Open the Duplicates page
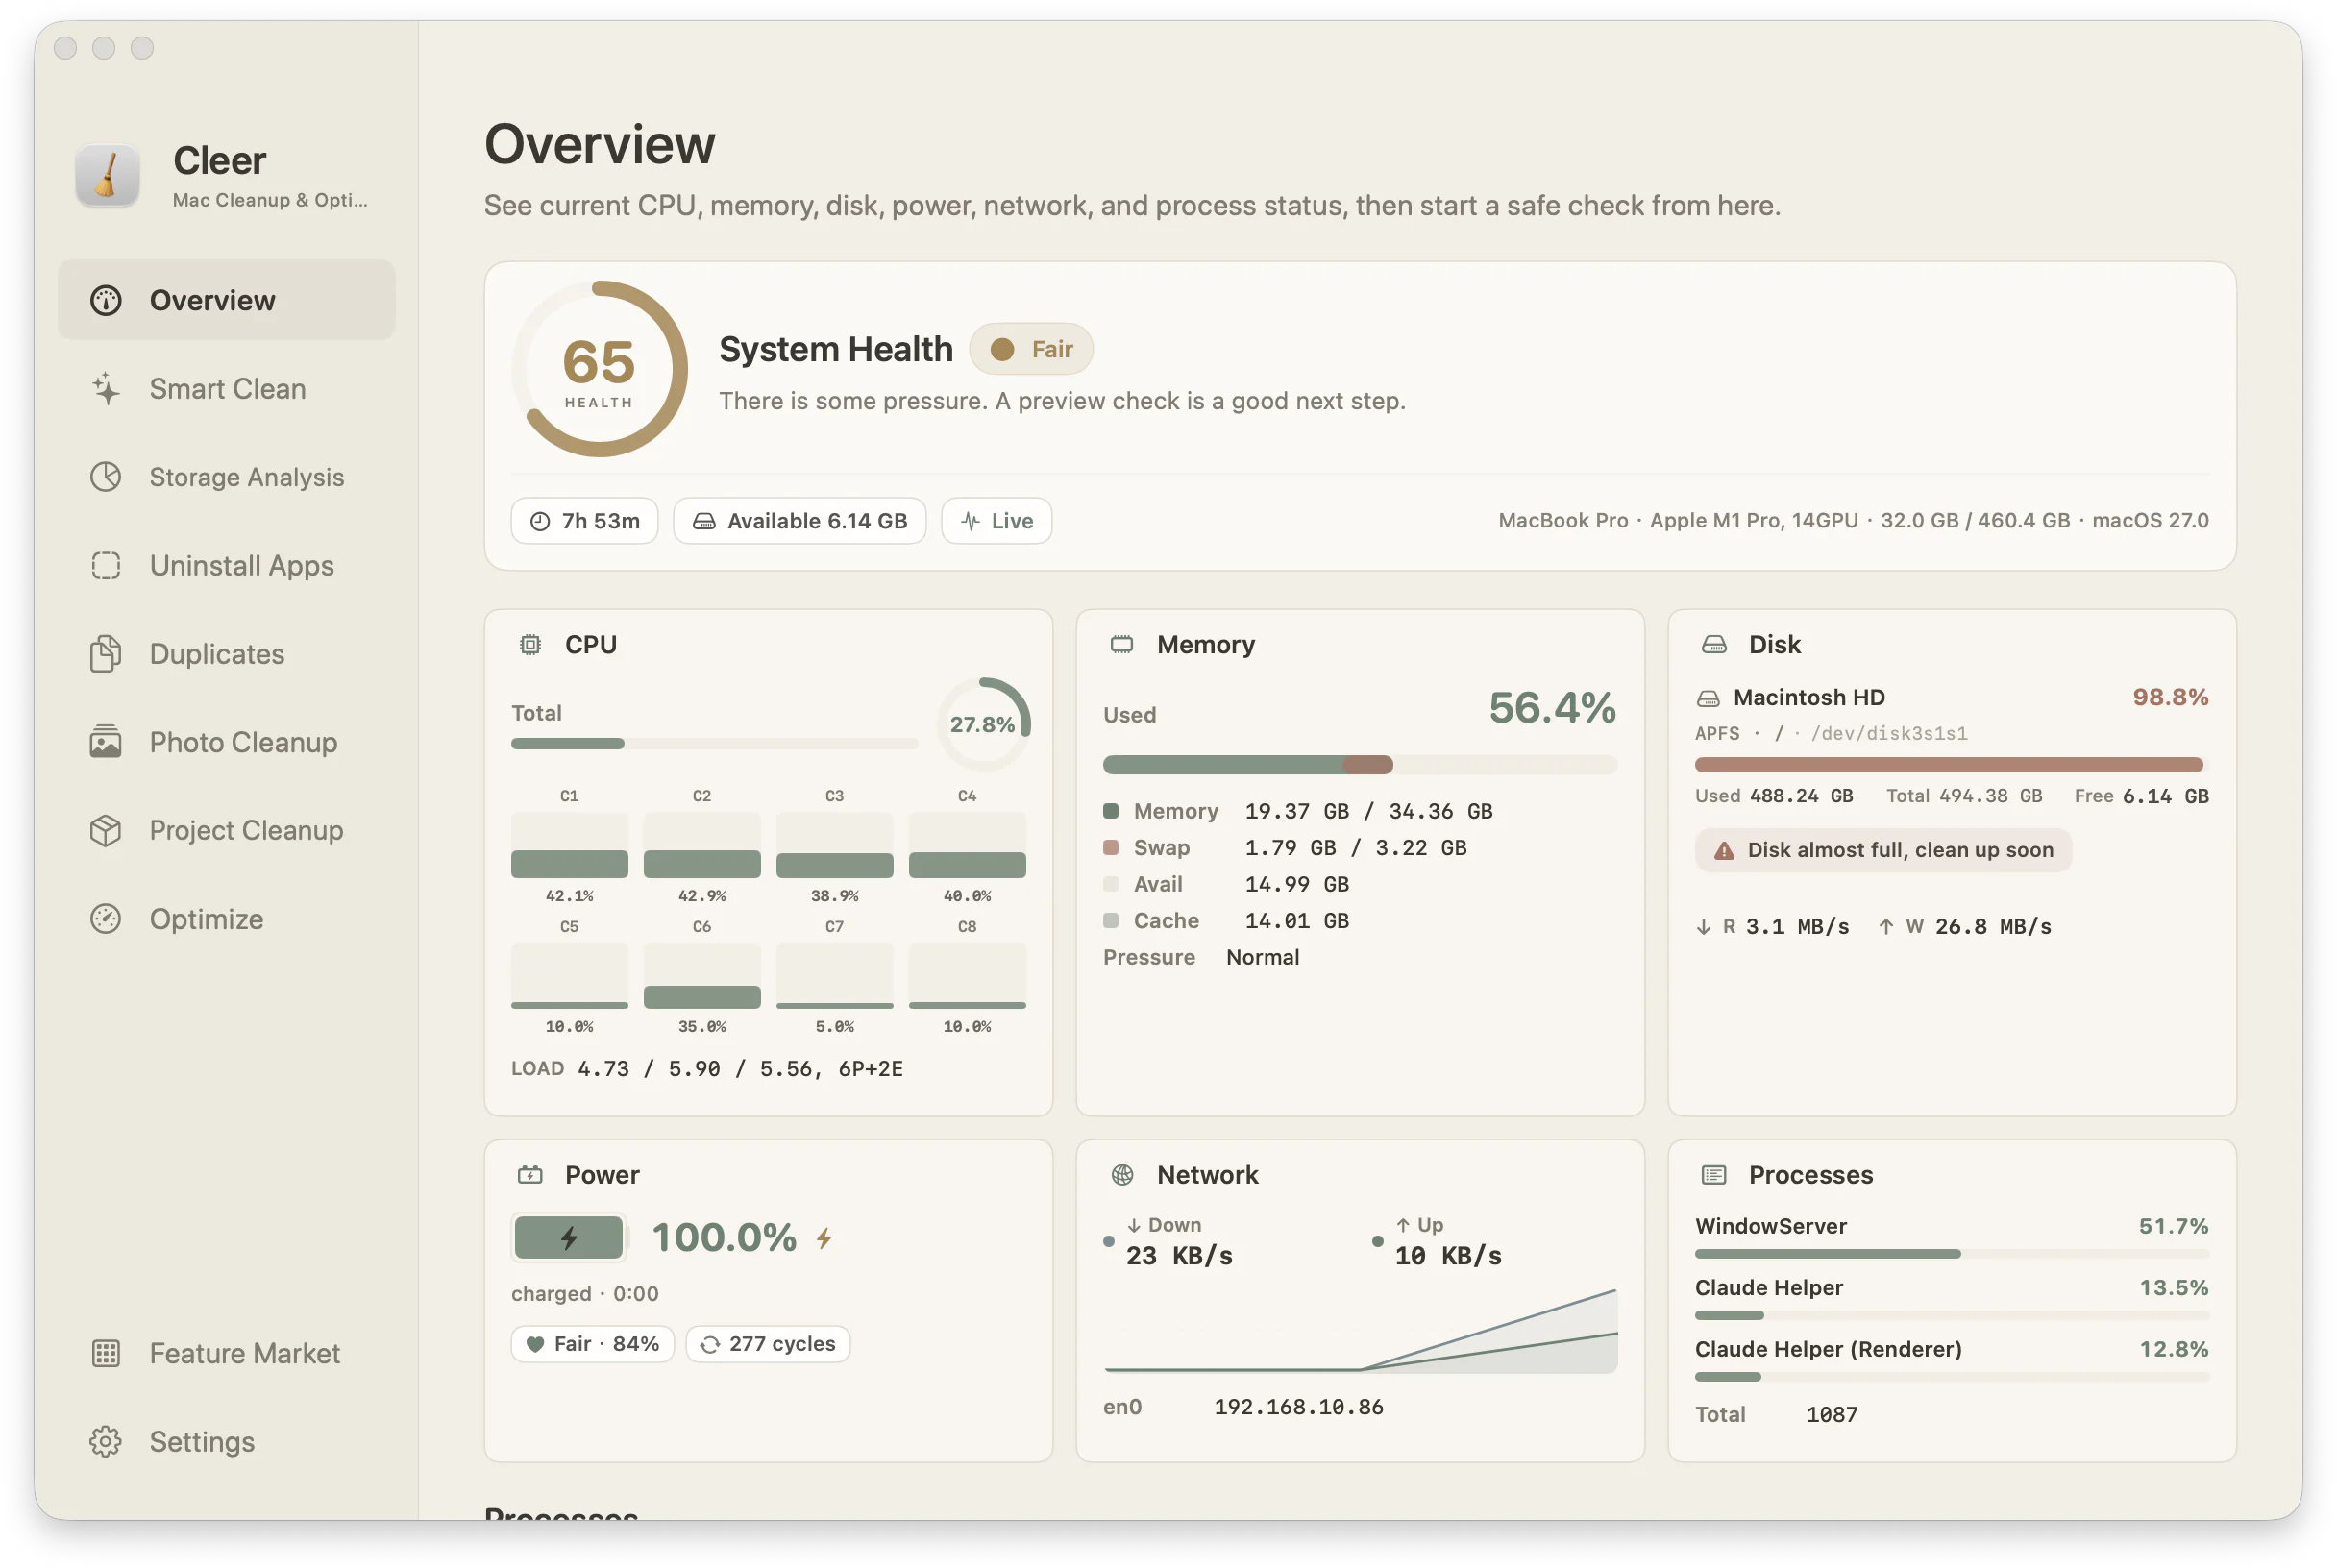Screen dimensions: 2337x1568 (226, 653)
